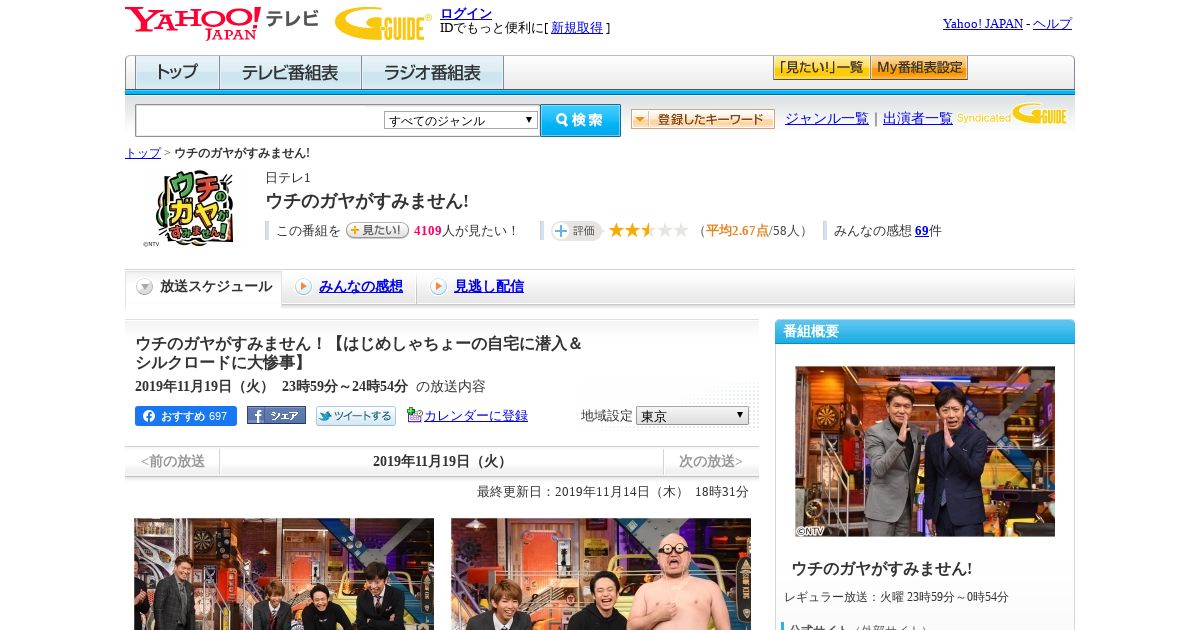Go to 次の放送> next broadcast
1200x630 pixels.
(x=711, y=461)
